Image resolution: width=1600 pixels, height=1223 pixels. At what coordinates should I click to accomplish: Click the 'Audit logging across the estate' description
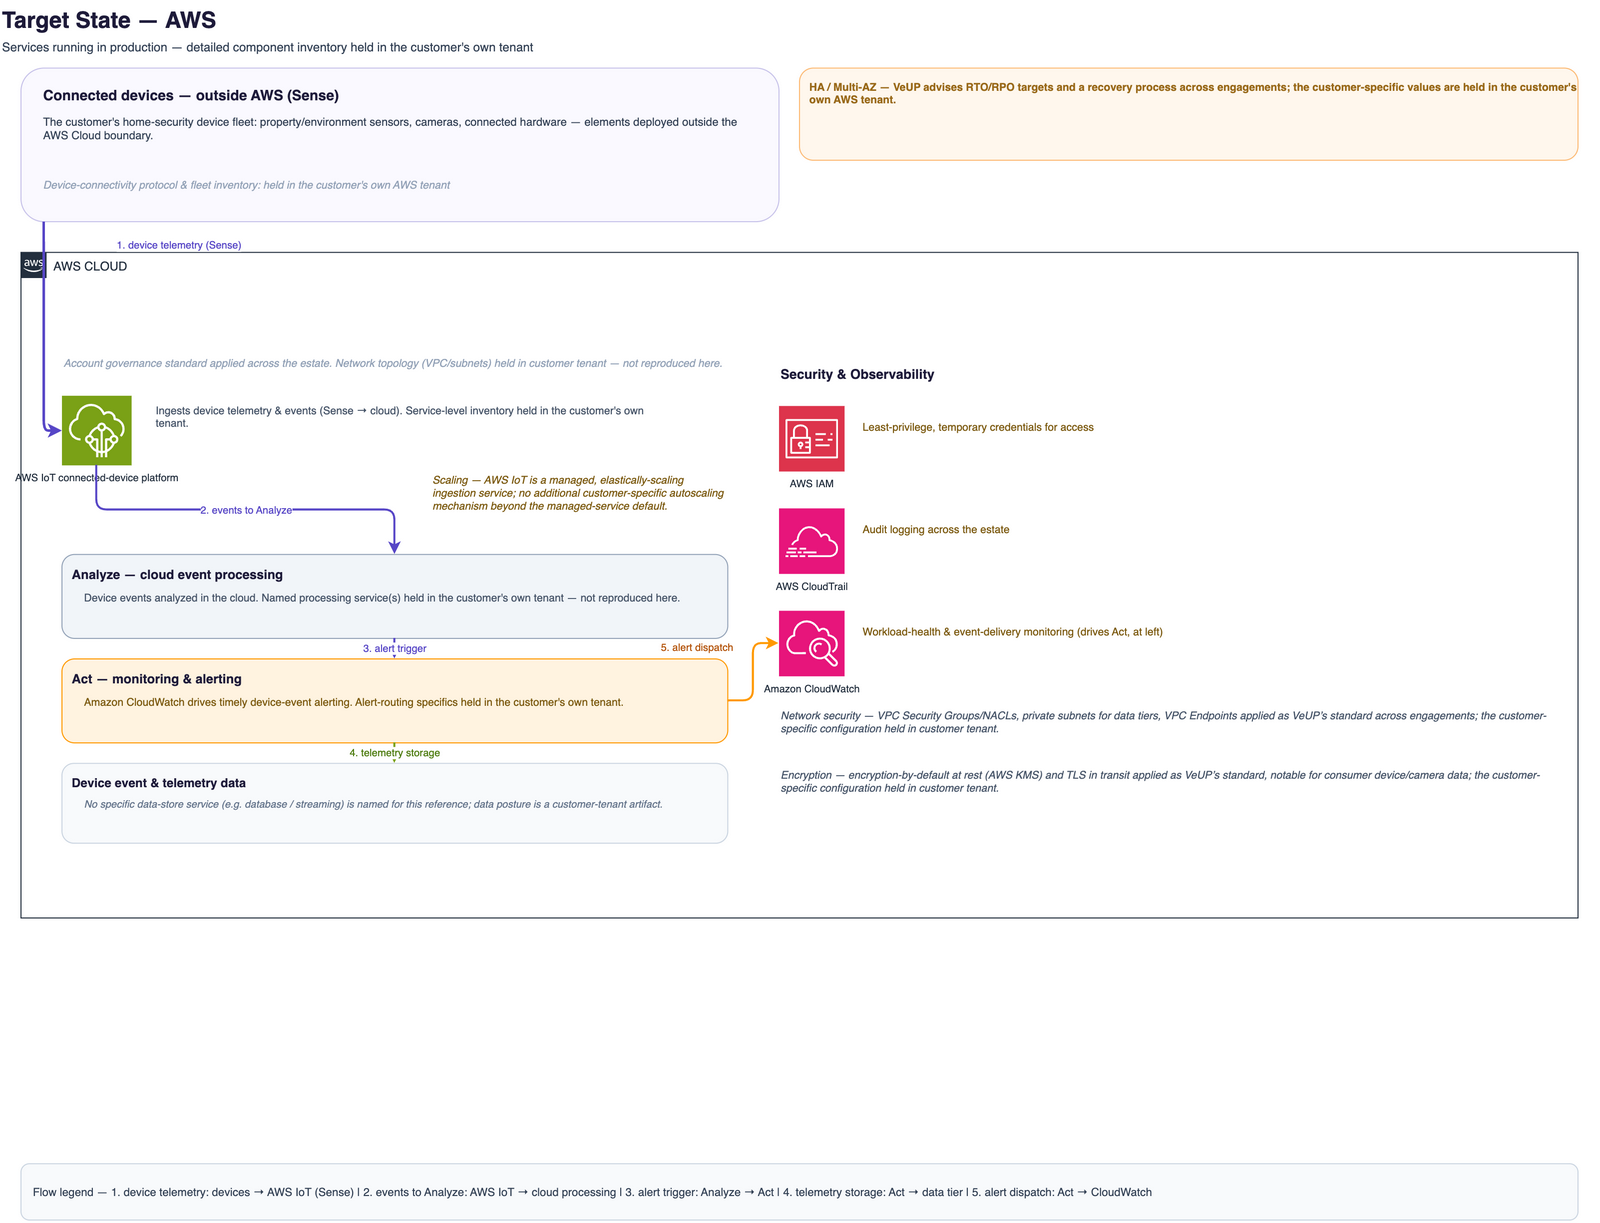(936, 530)
